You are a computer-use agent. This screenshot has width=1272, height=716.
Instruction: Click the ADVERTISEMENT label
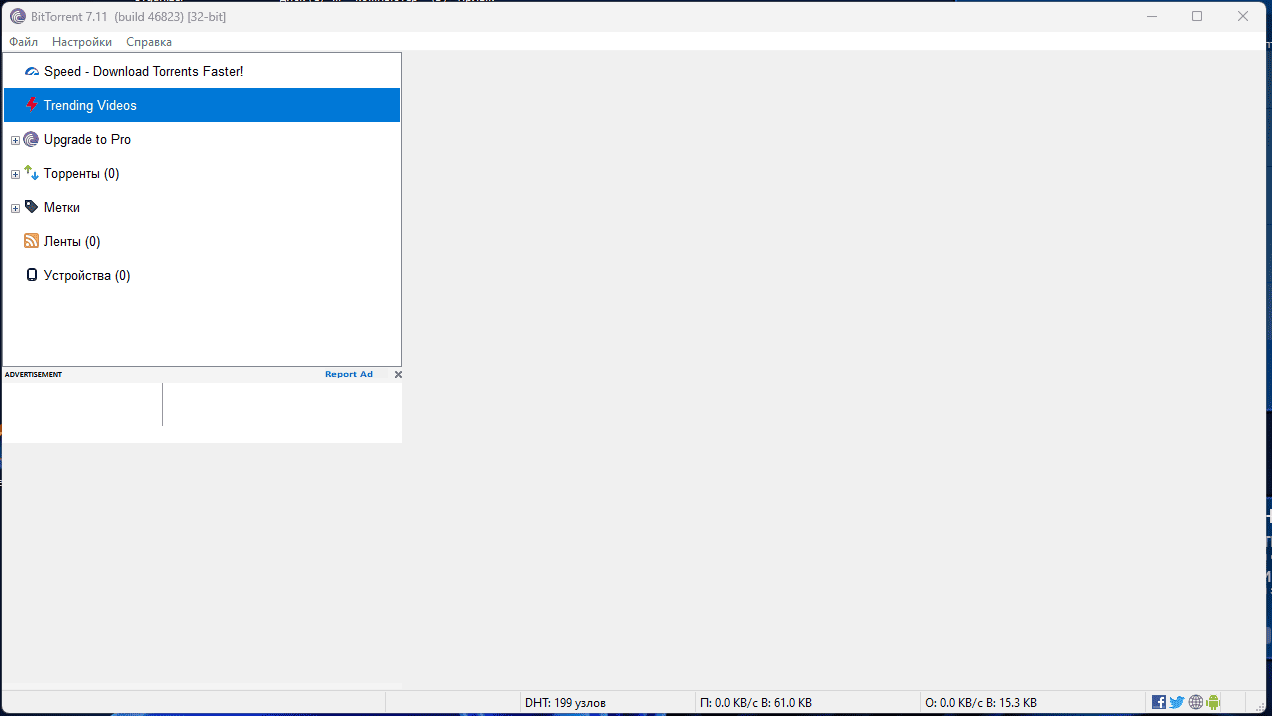(x=33, y=374)
